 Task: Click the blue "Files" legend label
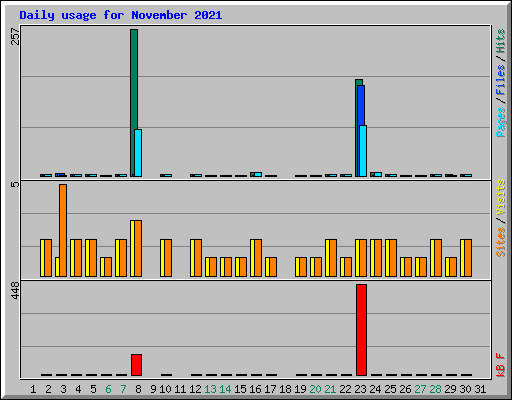[500, 80]
